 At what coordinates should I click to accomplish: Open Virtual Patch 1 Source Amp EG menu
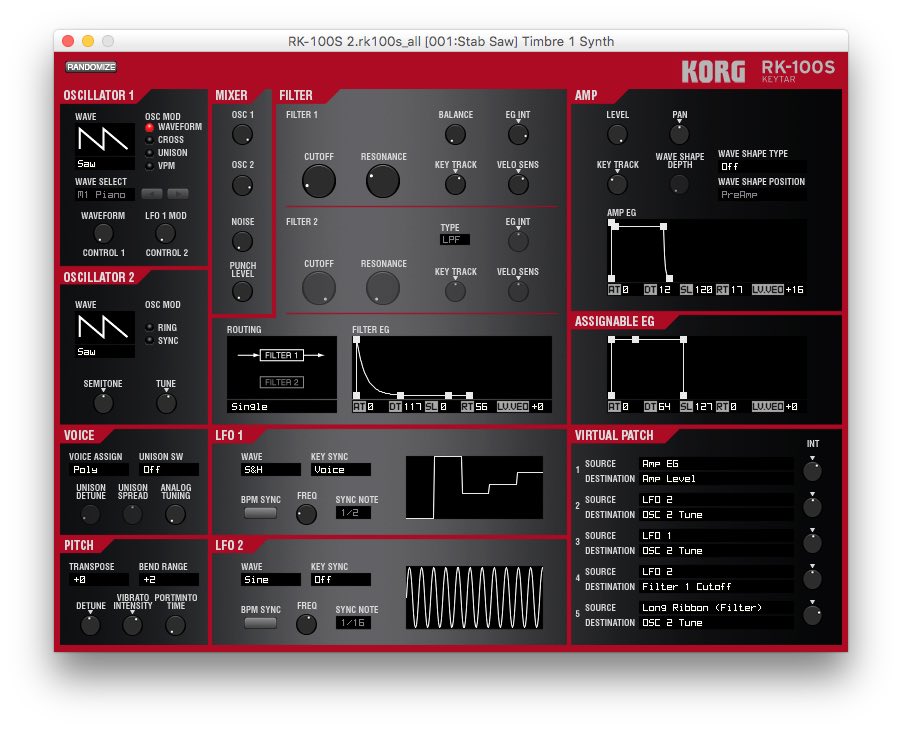click(716, 464)
